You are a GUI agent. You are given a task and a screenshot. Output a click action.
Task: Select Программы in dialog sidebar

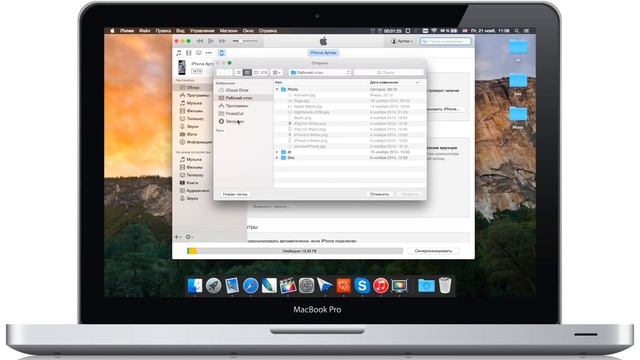point(233,106)
